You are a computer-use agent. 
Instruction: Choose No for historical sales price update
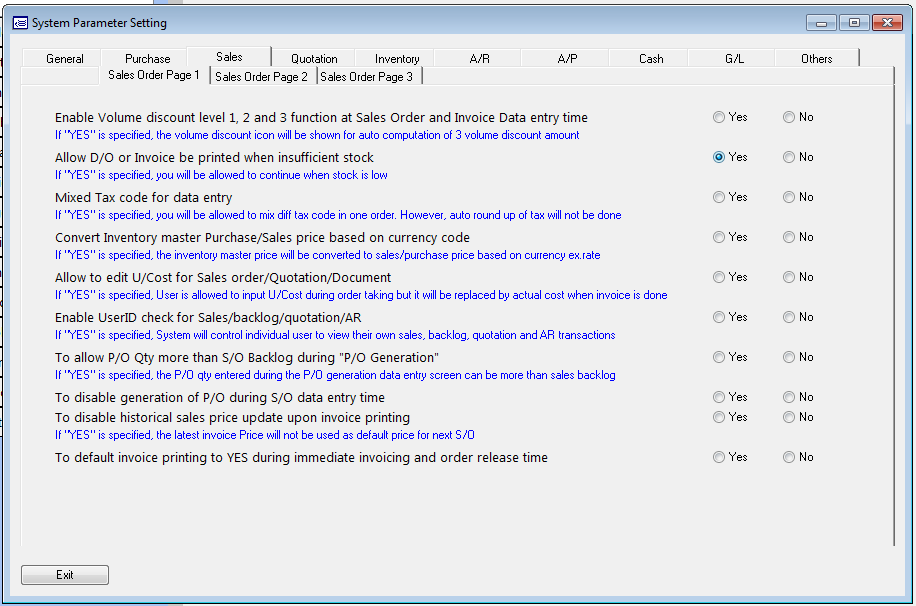pyautogui.click(x=789, y=417)
